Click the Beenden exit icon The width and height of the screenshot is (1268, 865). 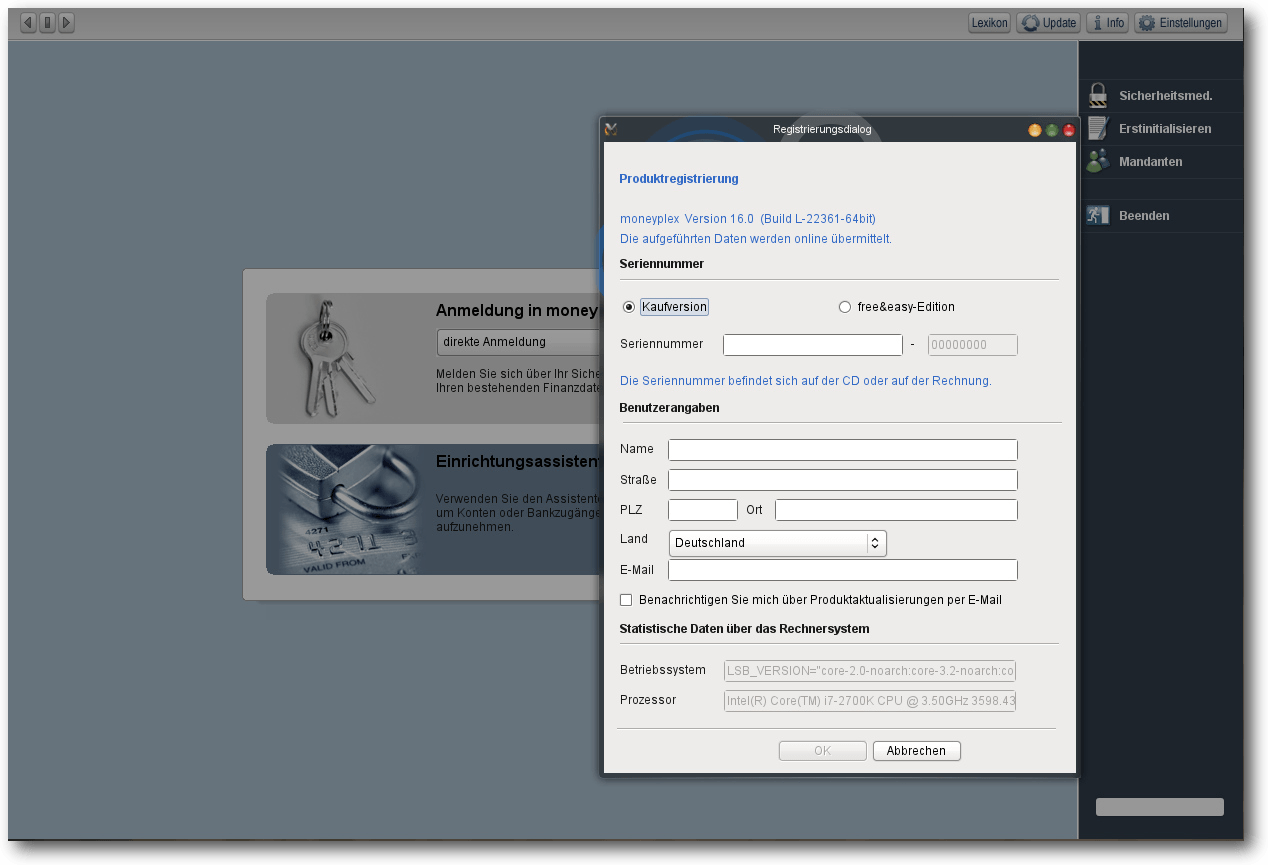(1098, 215)
